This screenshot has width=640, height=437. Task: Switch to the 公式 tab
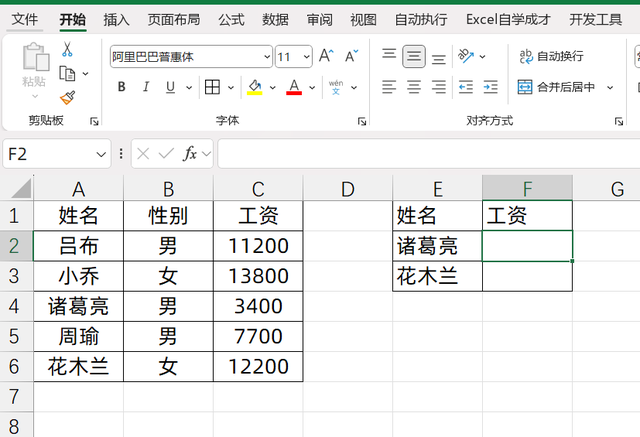[x=231, y=20]
